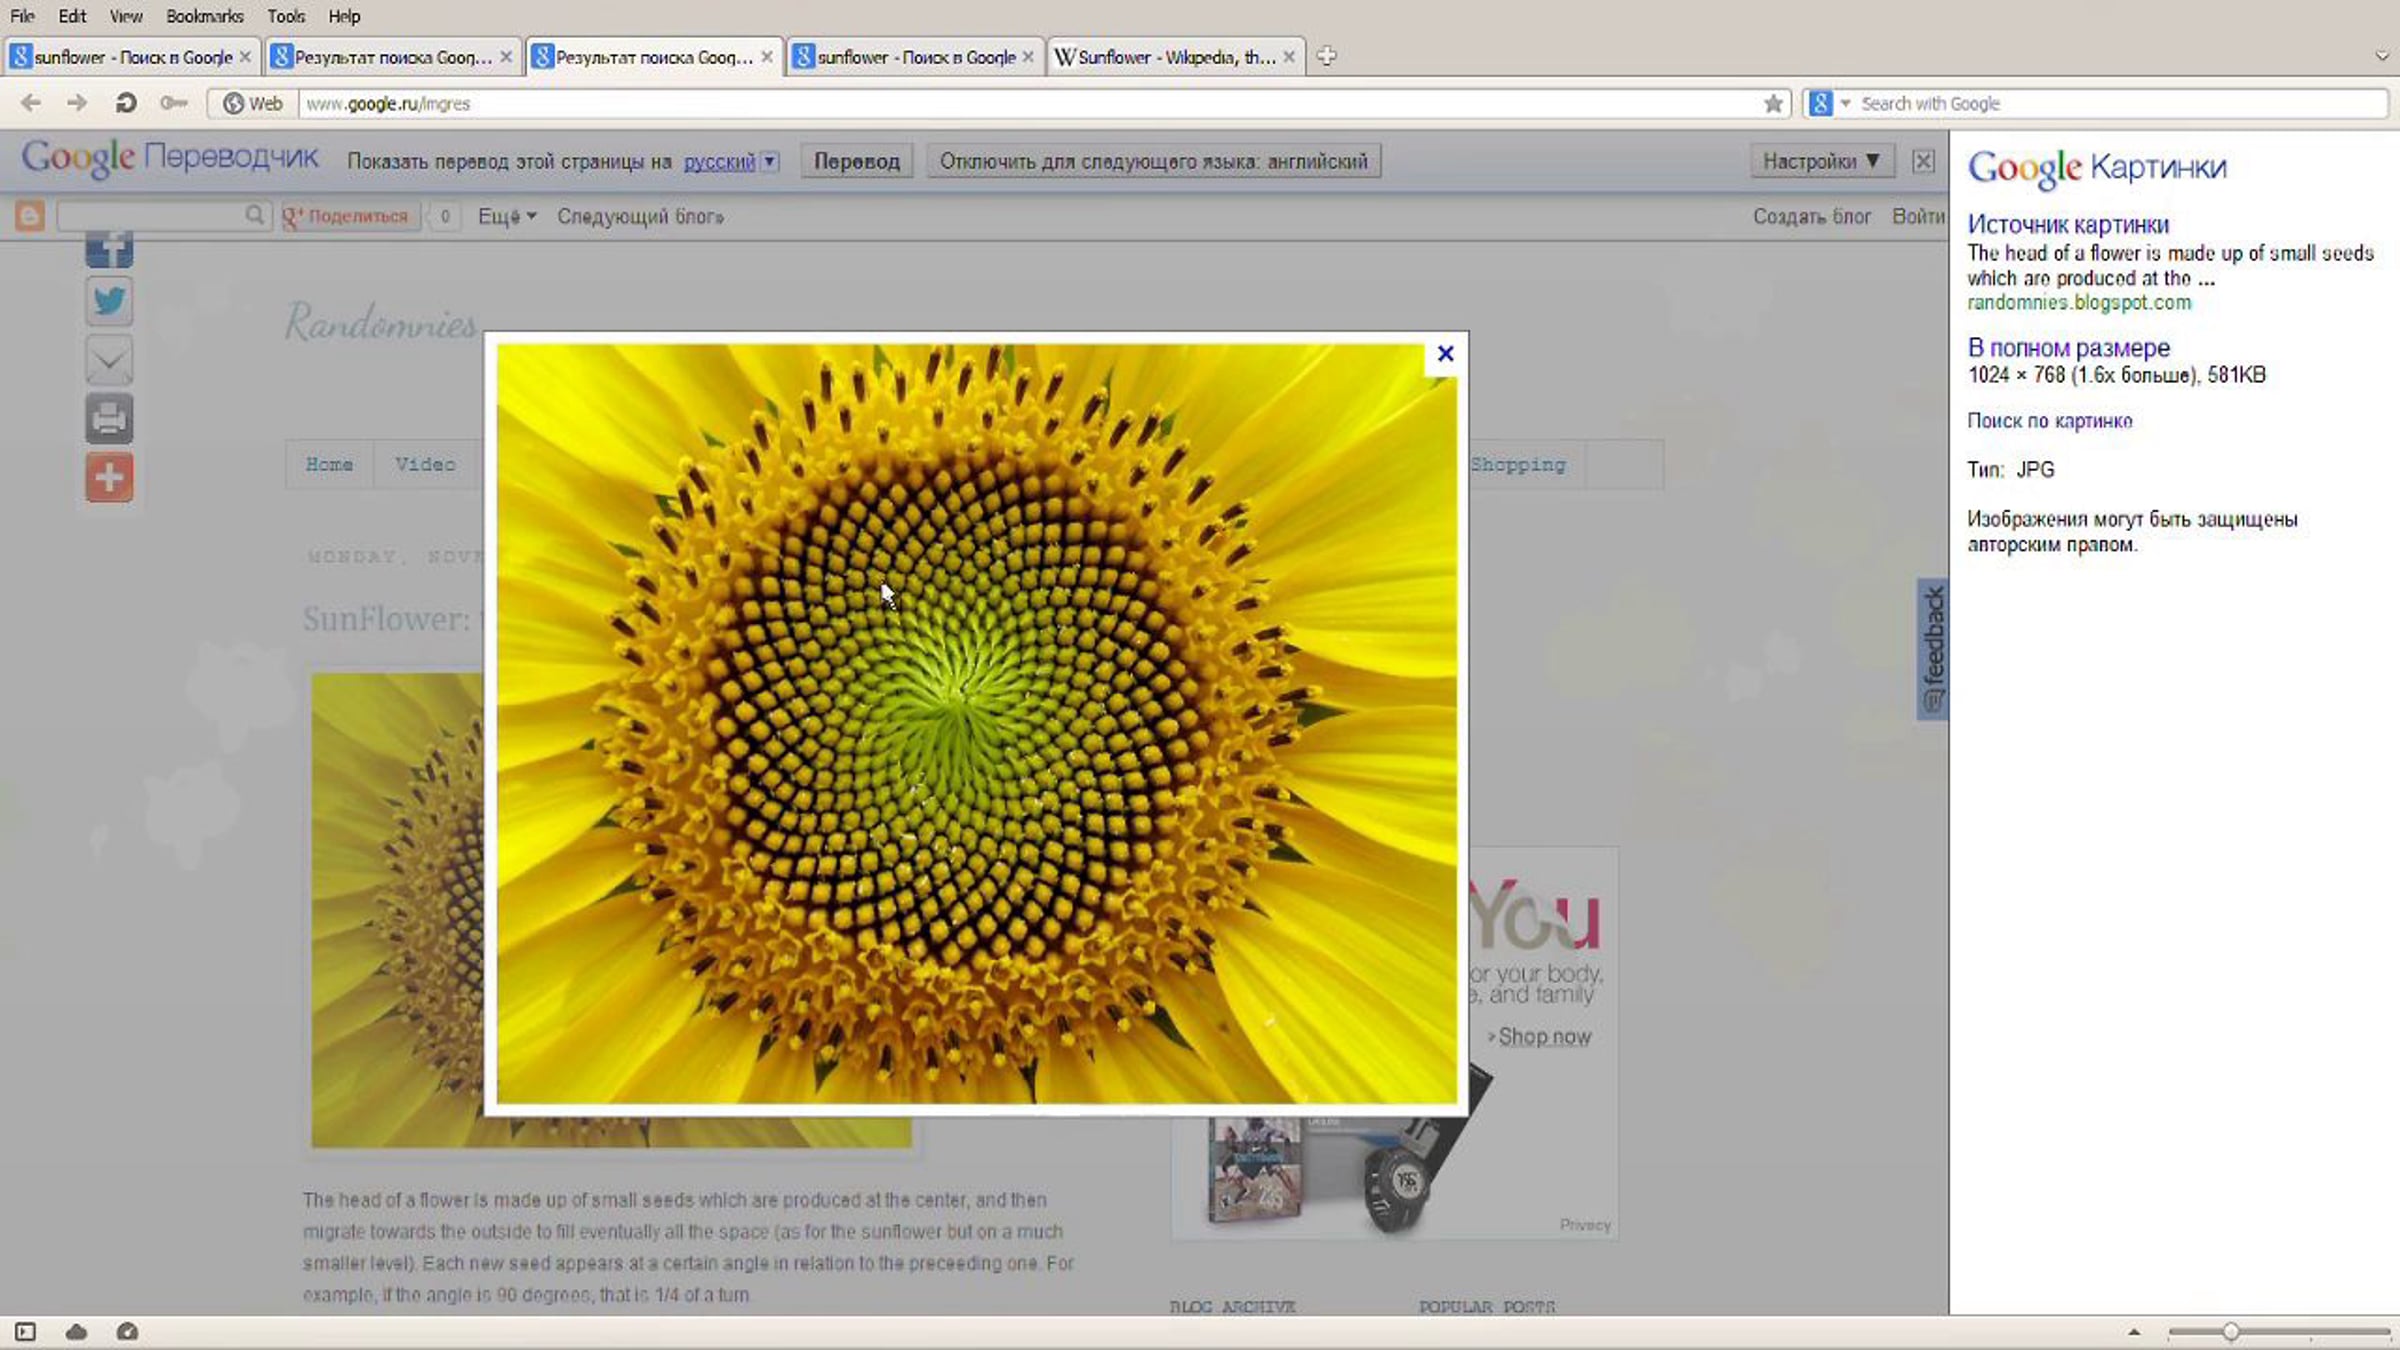Open the Edit menu

coord(72,16)
